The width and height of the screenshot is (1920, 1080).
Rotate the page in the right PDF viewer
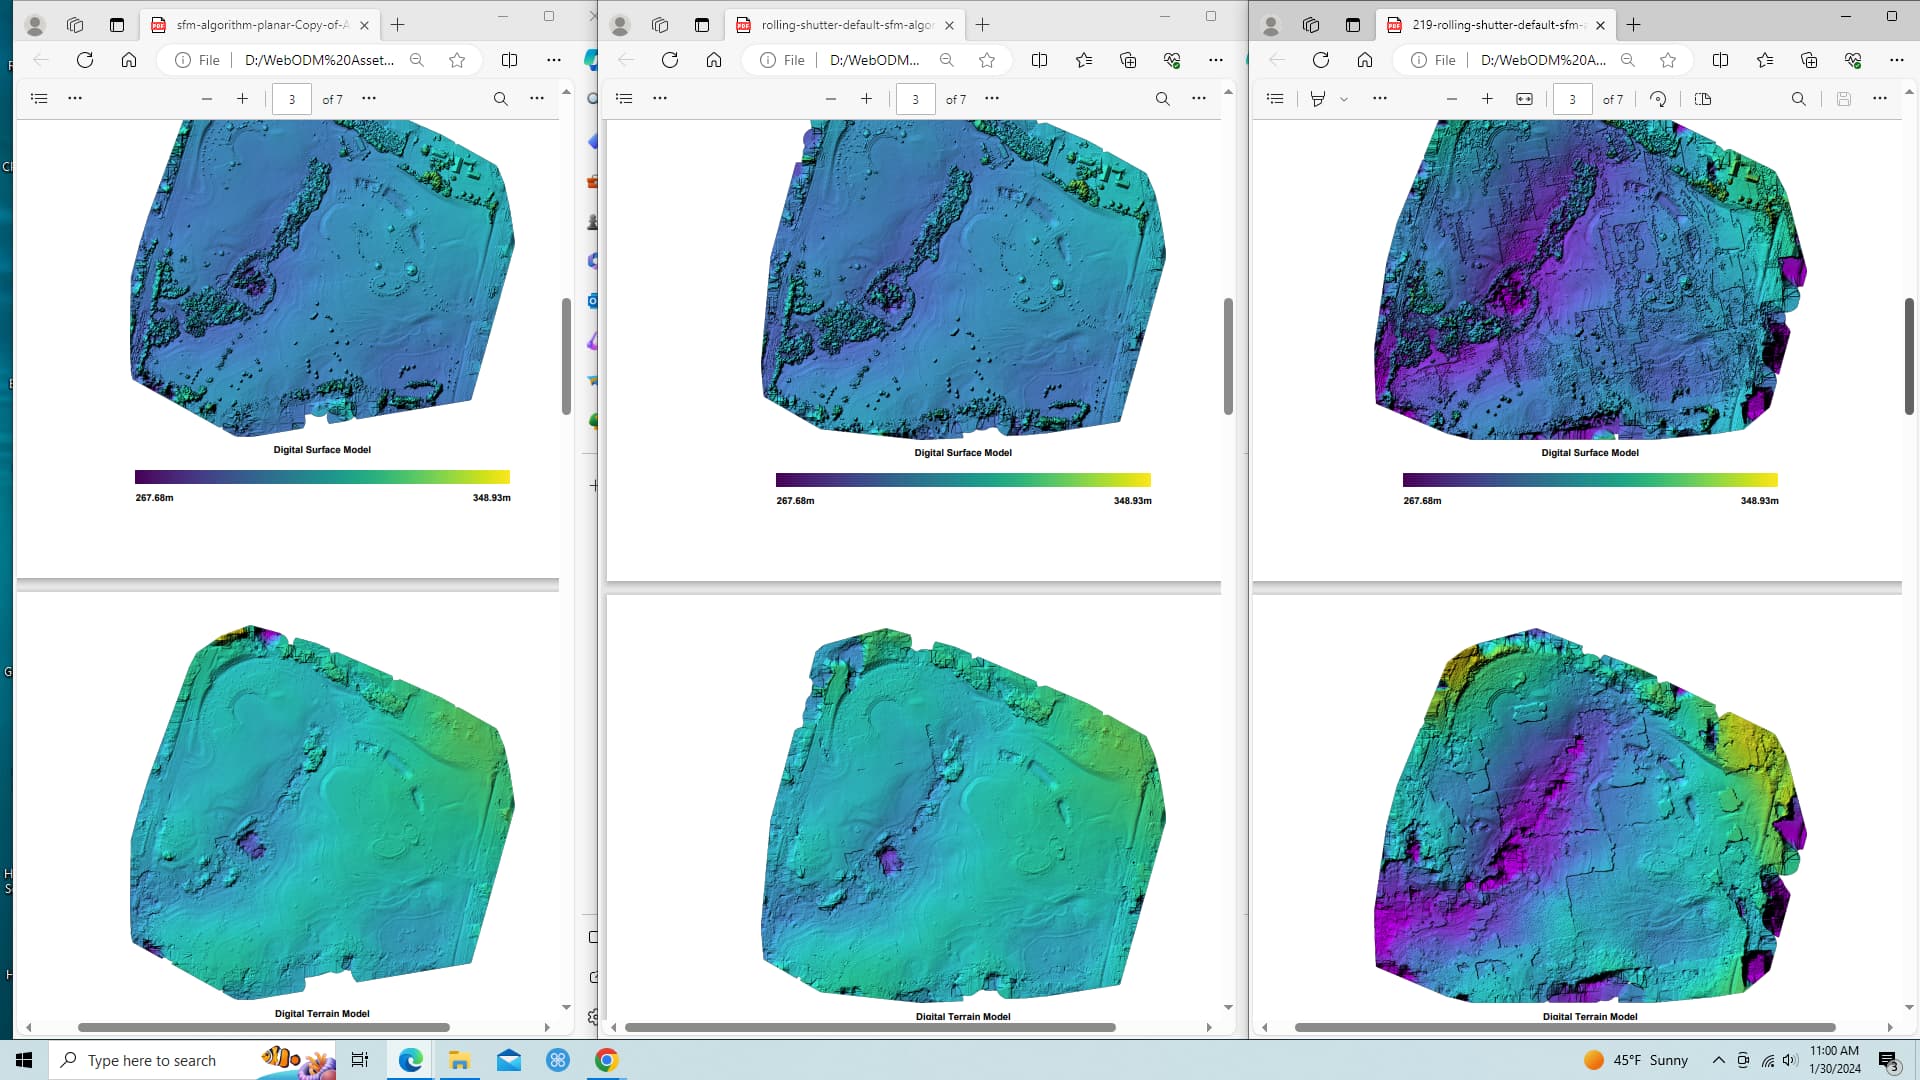[x=1659, y=99]
